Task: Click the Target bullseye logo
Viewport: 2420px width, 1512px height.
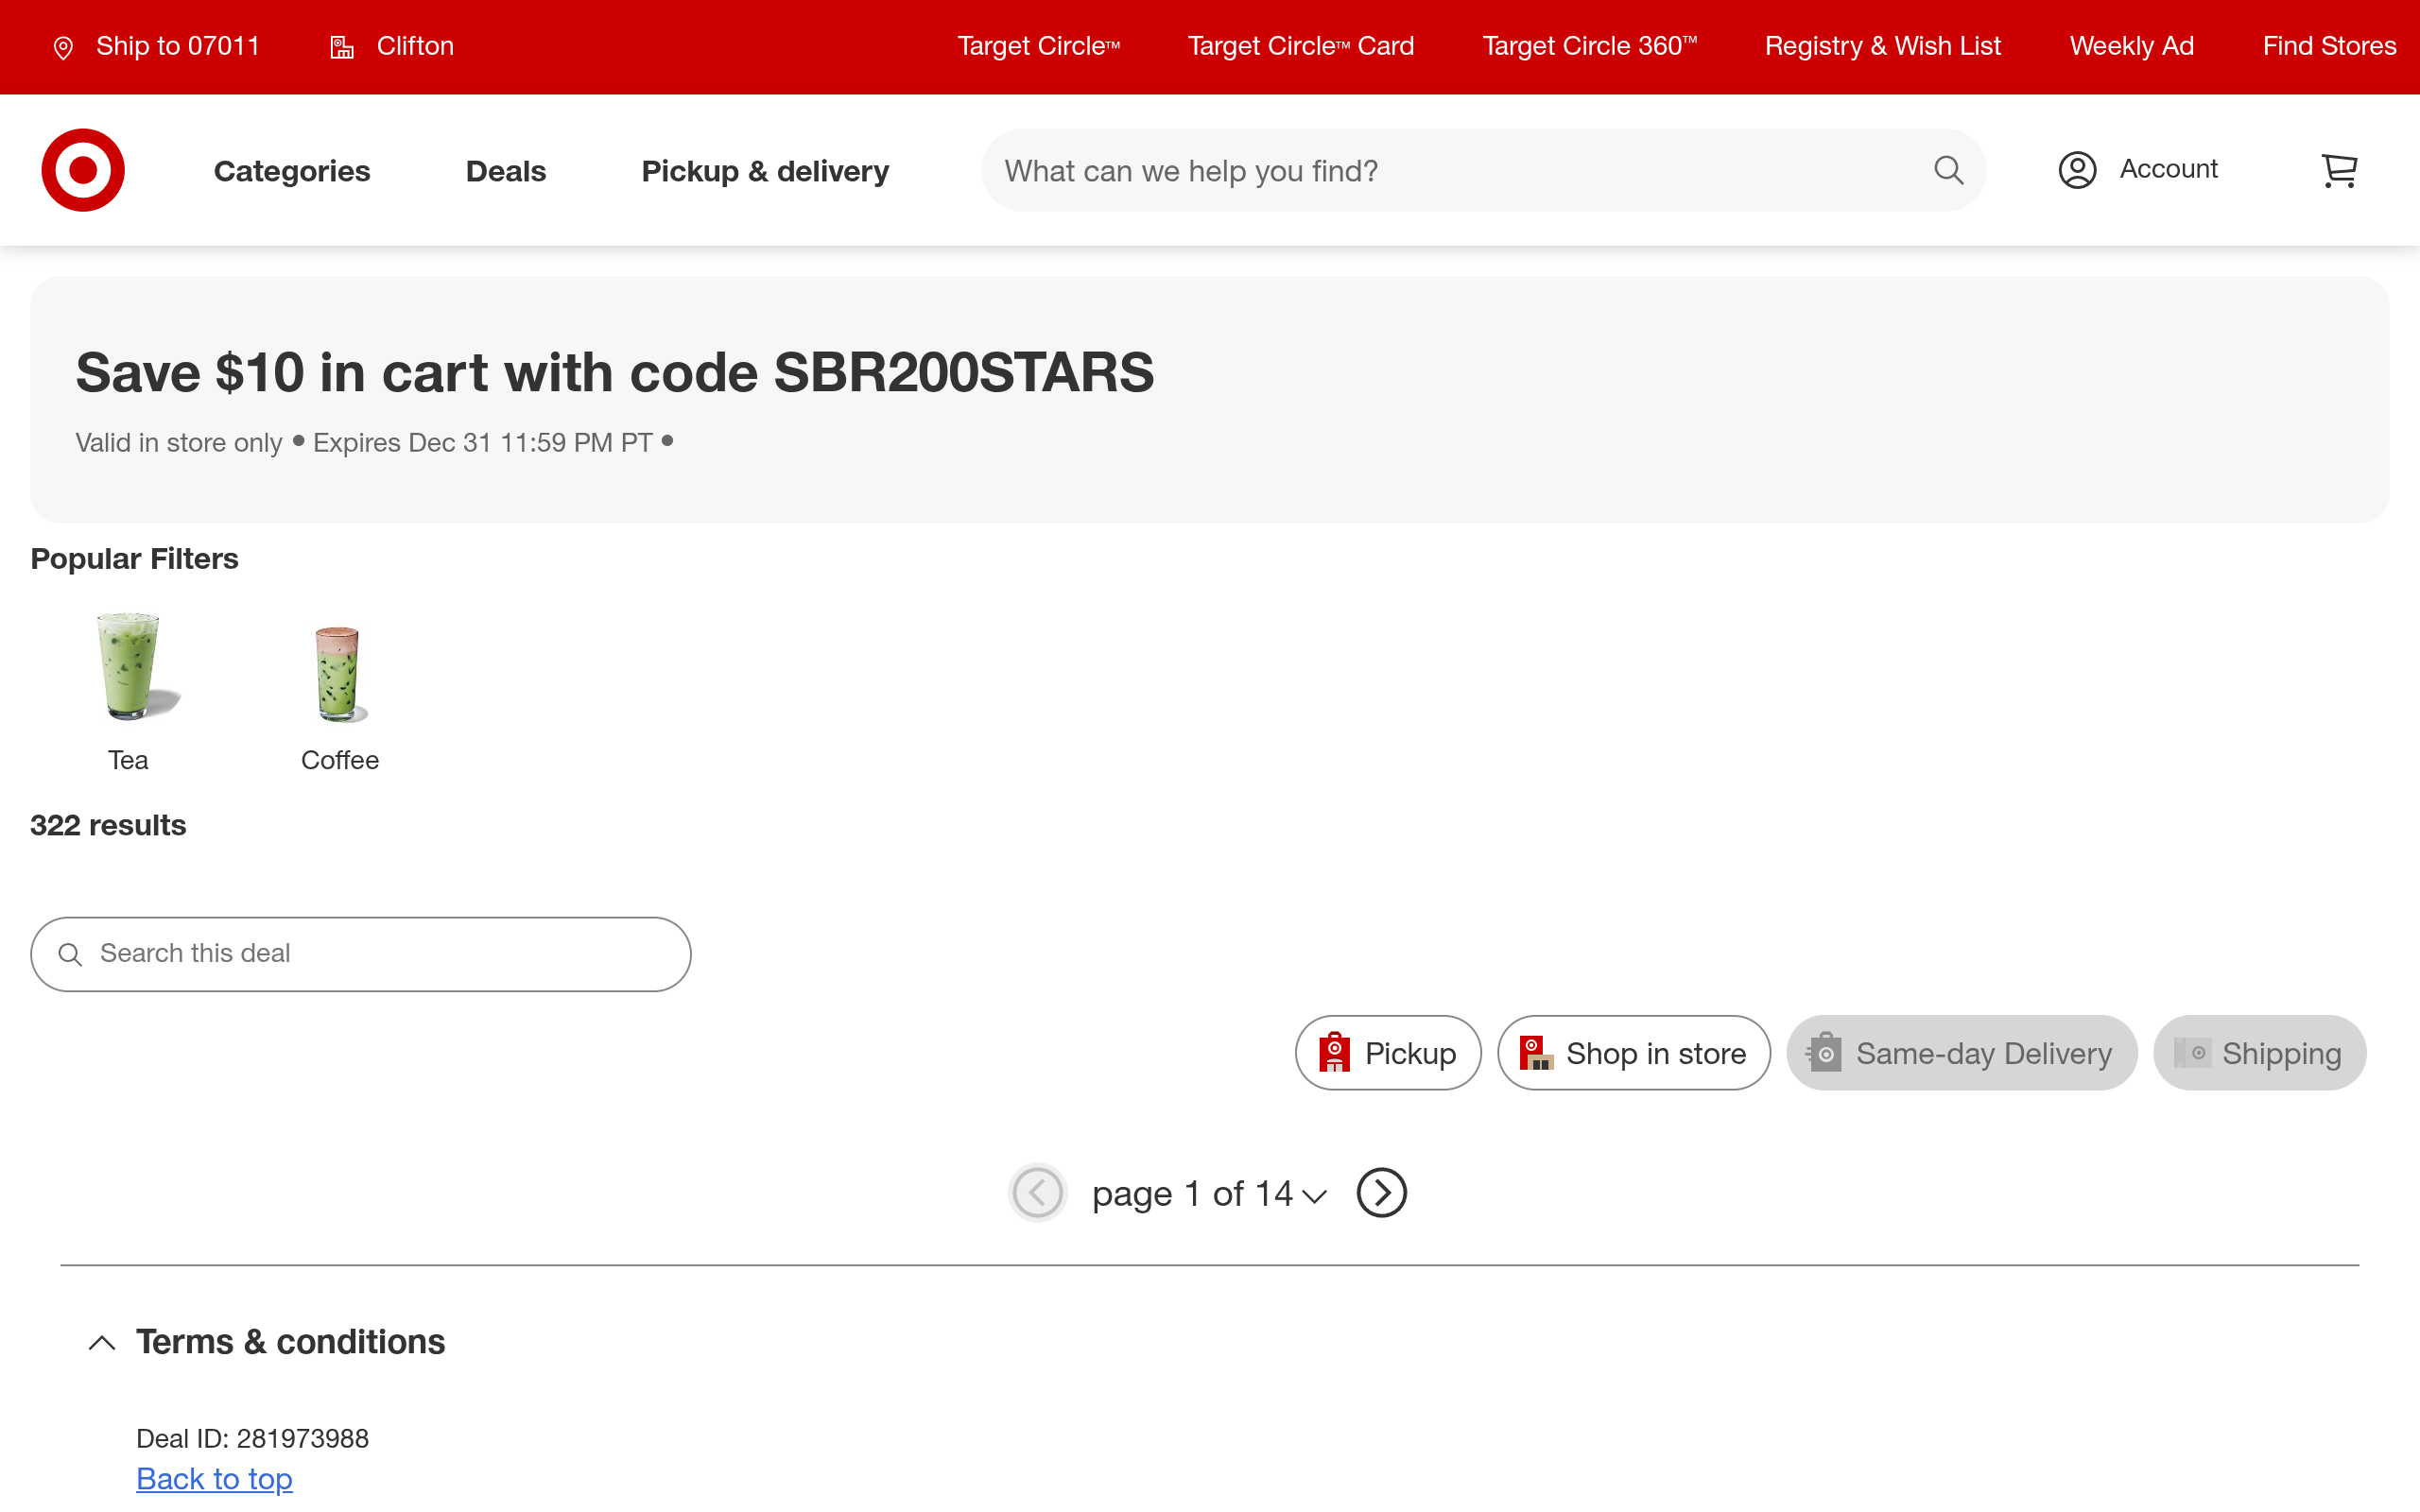Action: pyautogui.click(x=83, y=170)
